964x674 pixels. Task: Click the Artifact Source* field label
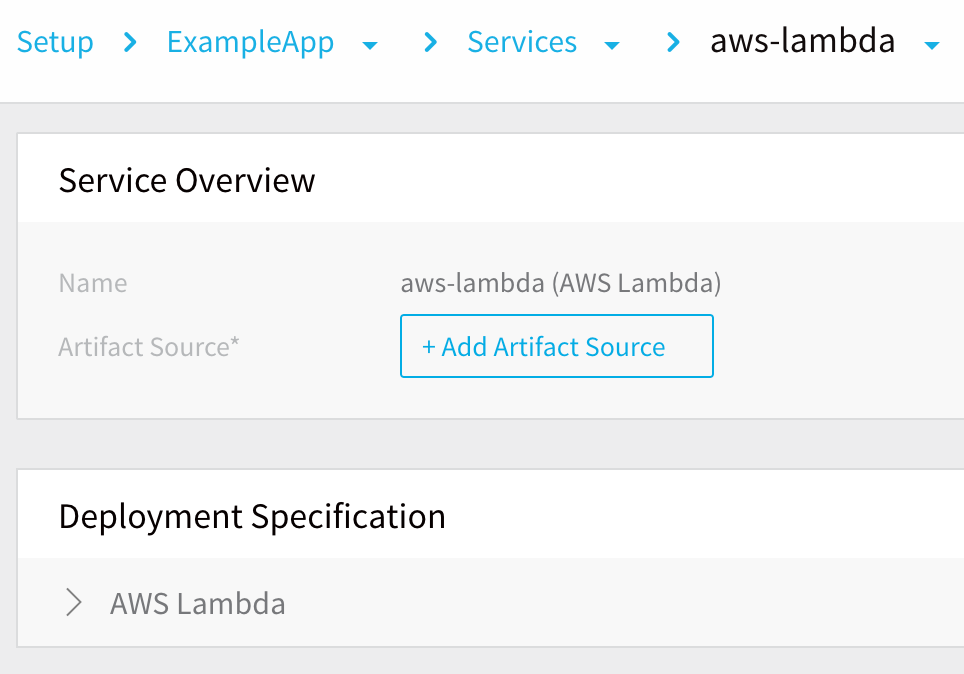coord(149,347)
